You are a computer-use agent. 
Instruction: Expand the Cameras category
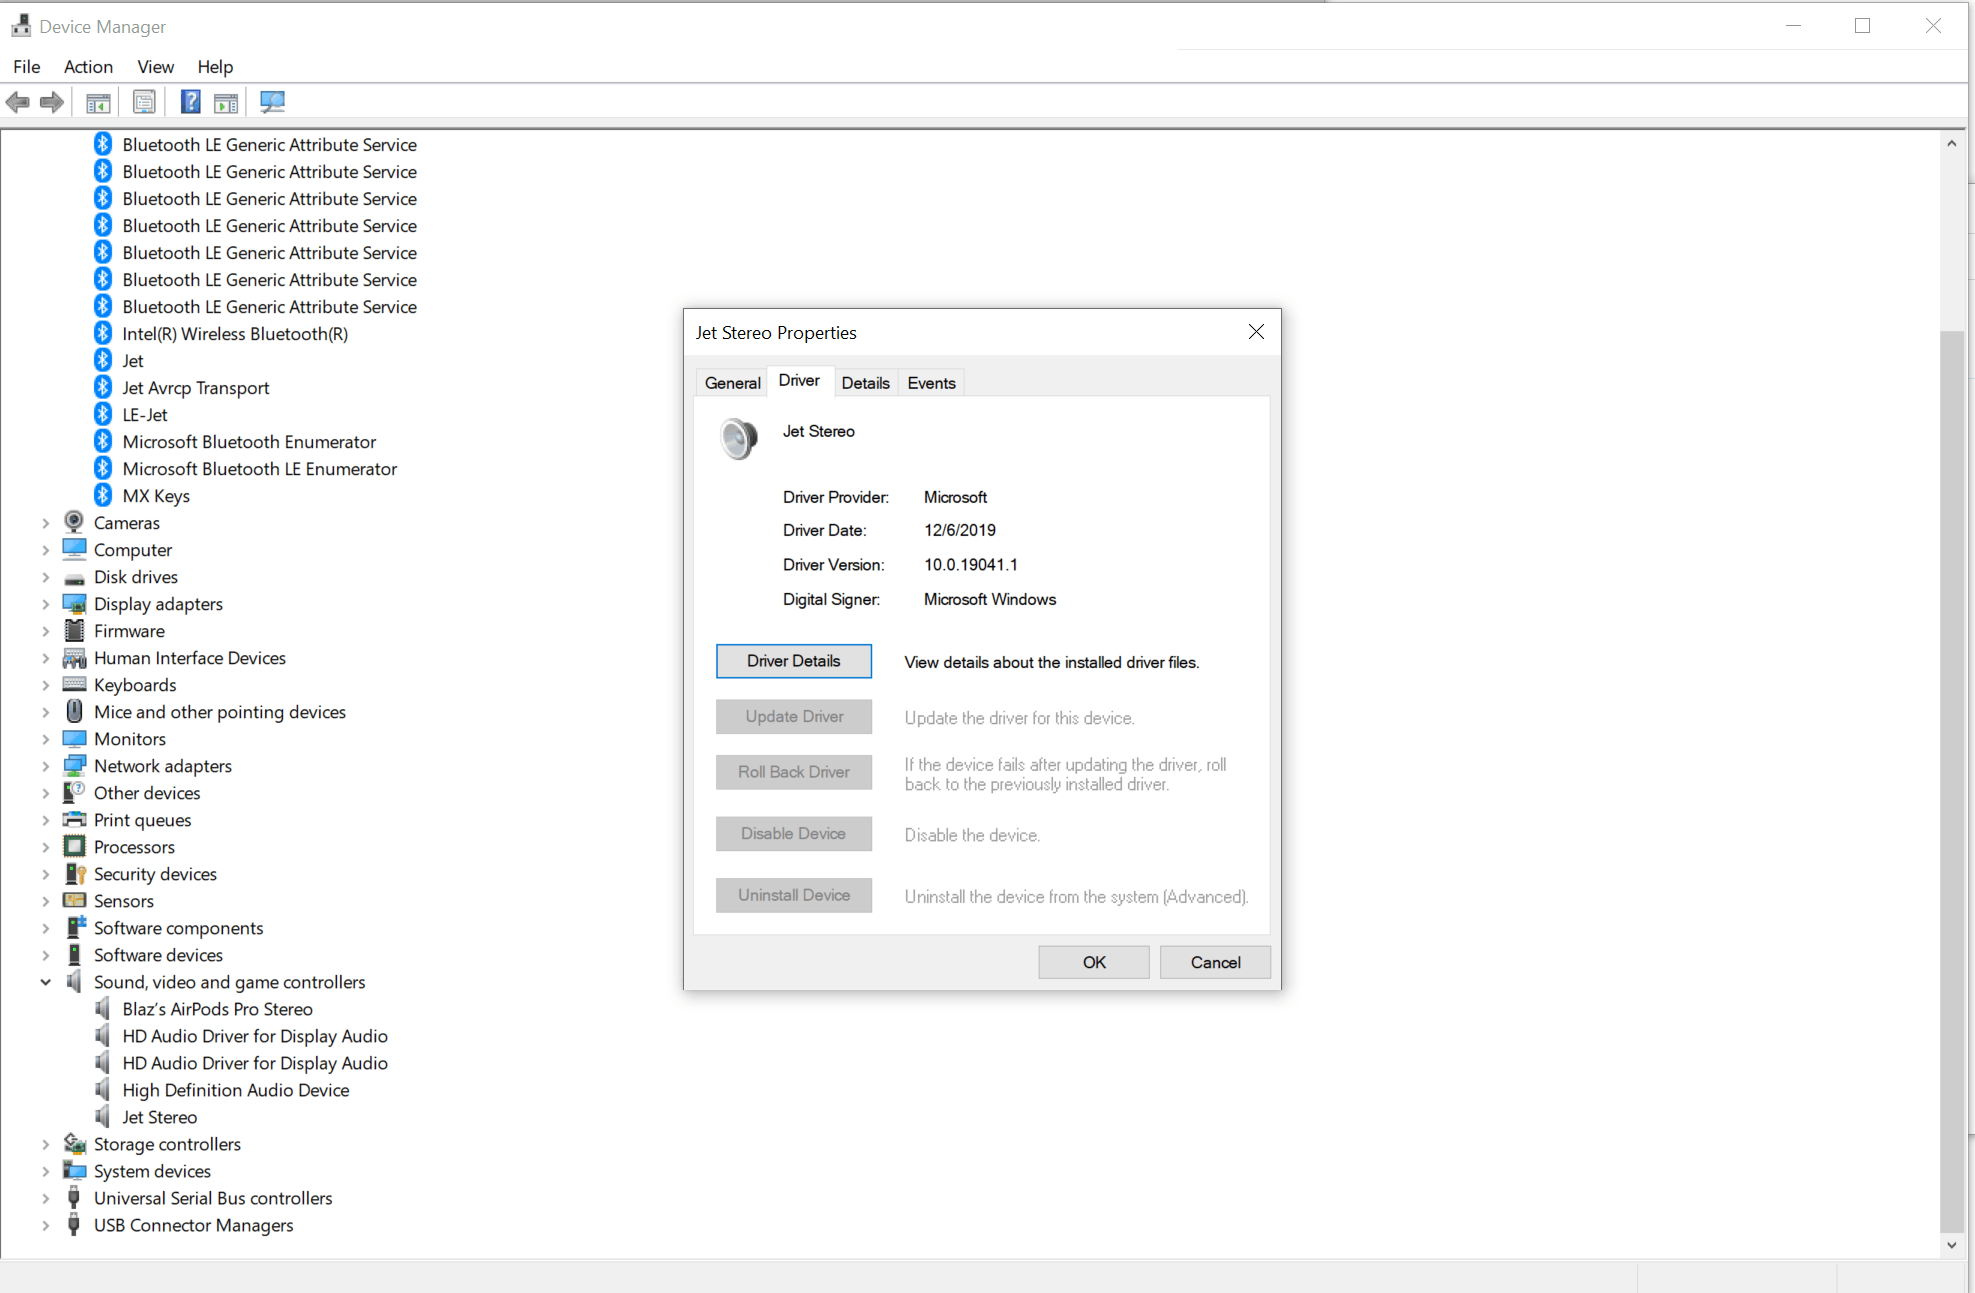point(46,523)
